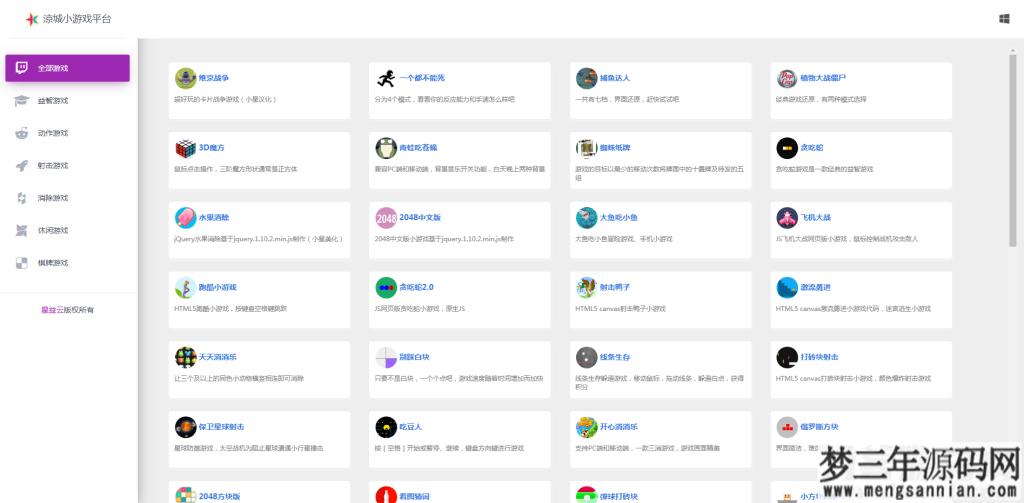Click the planet icon for 保卫星球射击

point(185,427)
